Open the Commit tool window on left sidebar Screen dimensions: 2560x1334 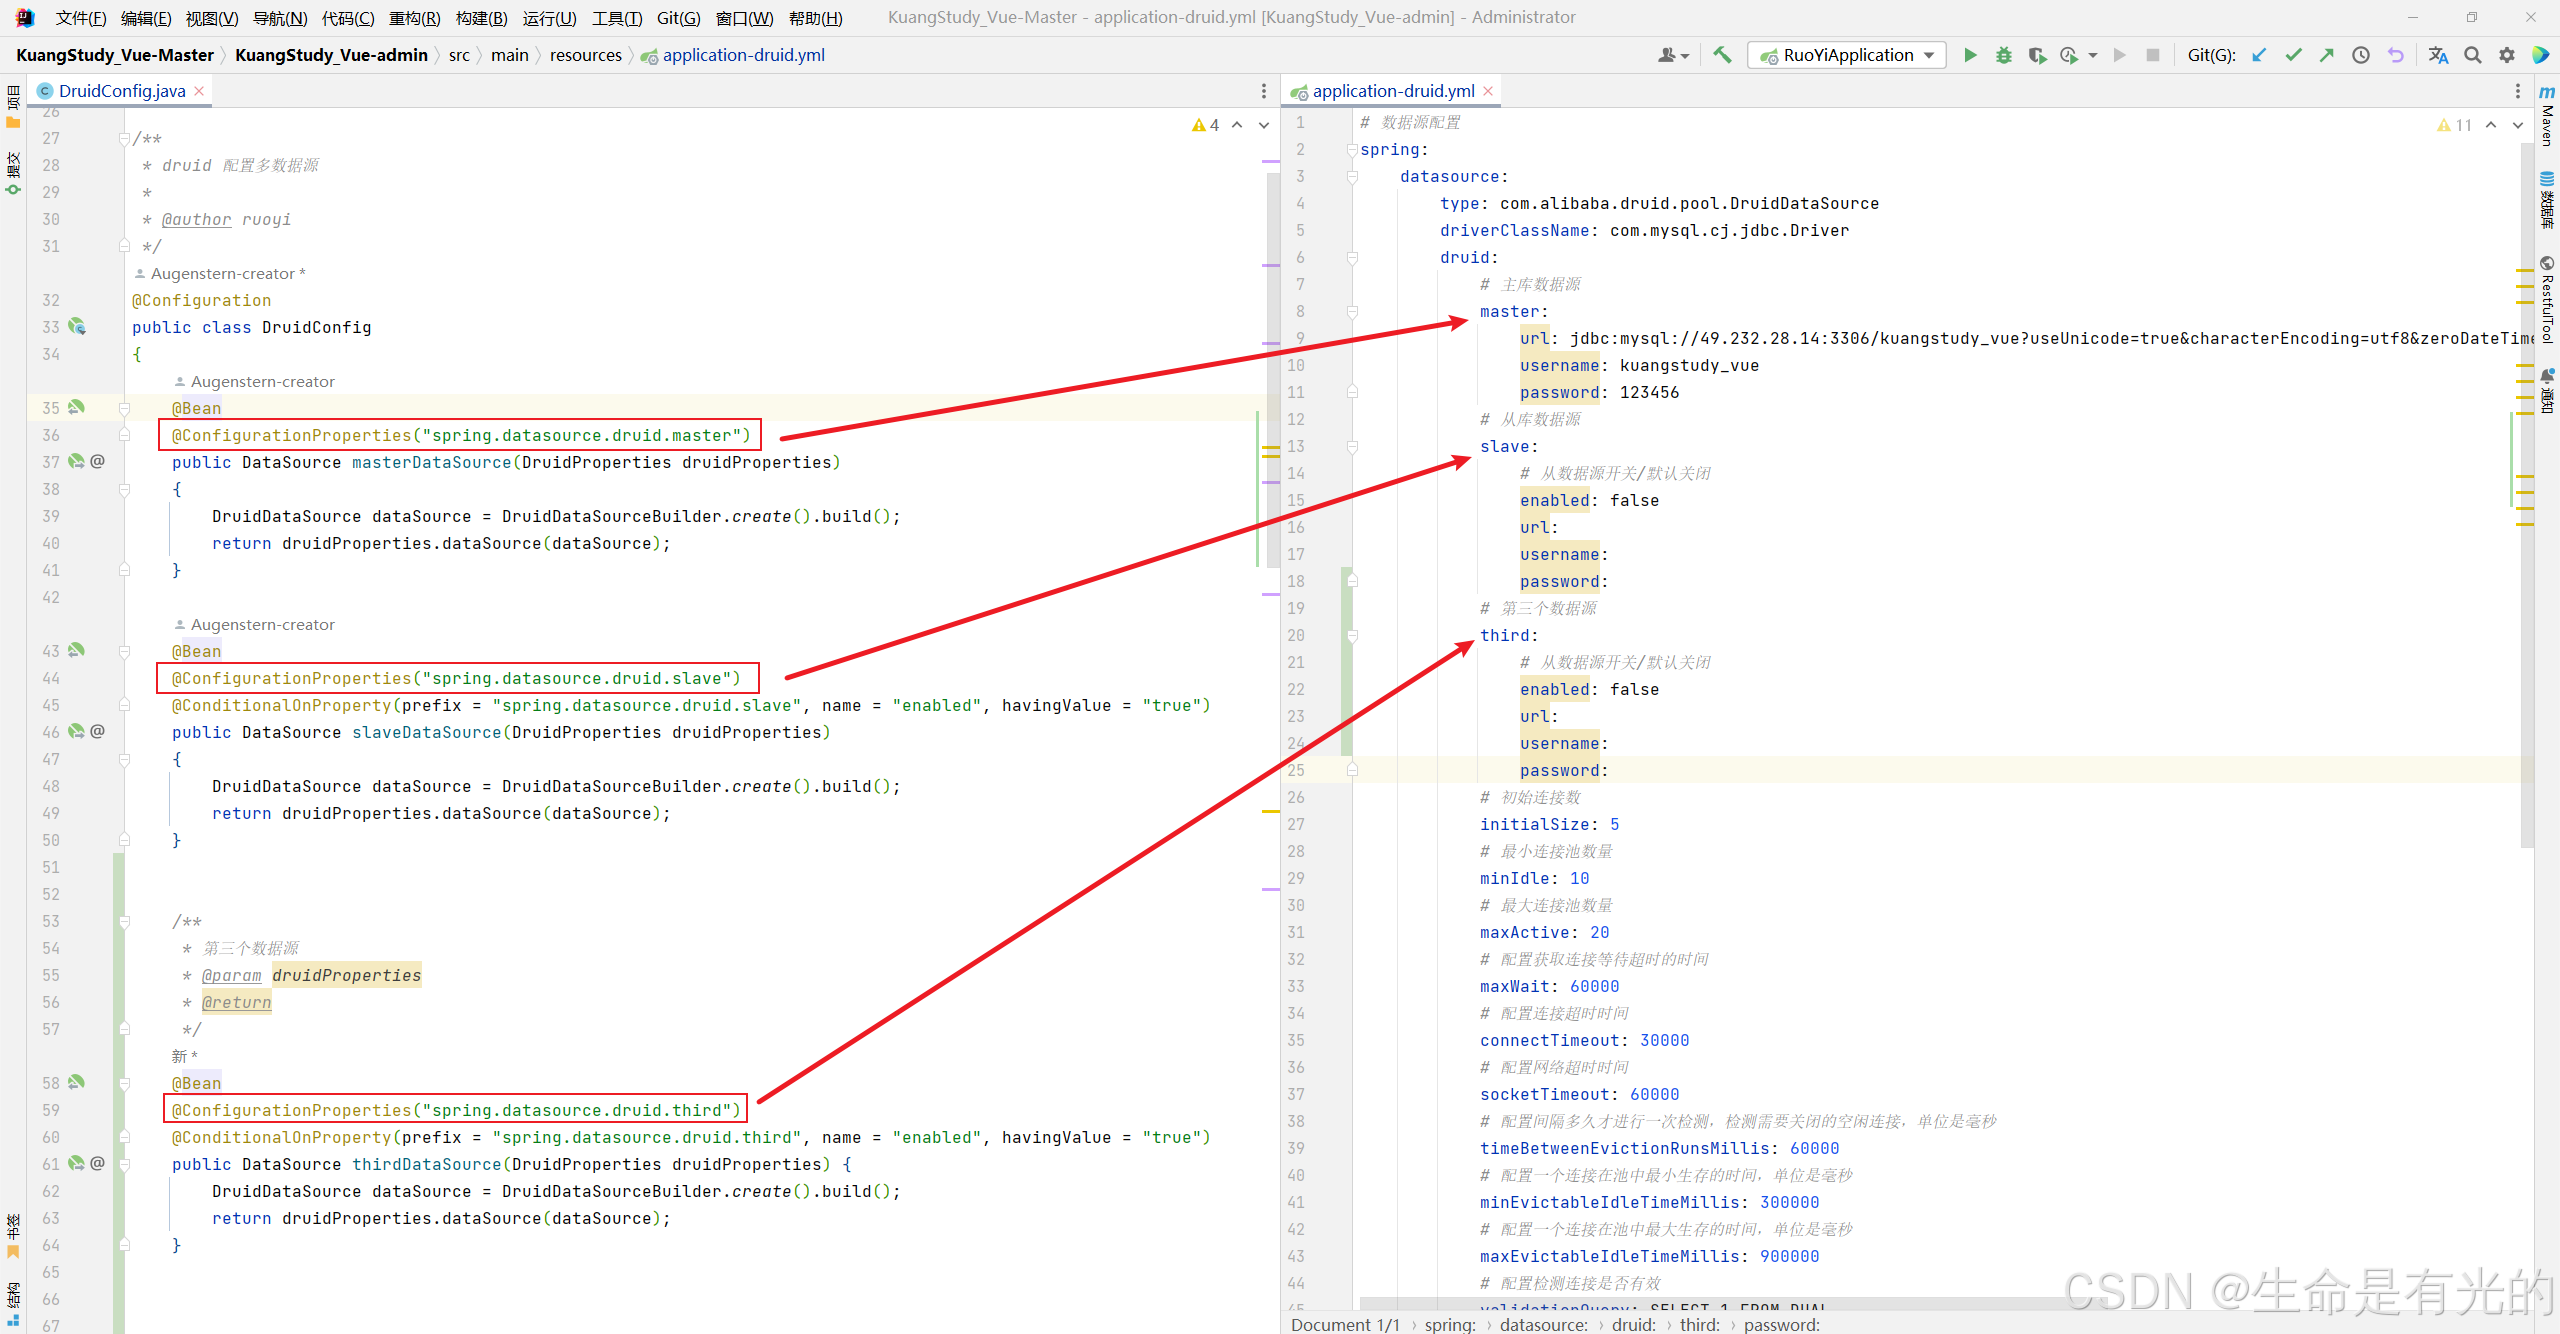(x=13, y=174)
